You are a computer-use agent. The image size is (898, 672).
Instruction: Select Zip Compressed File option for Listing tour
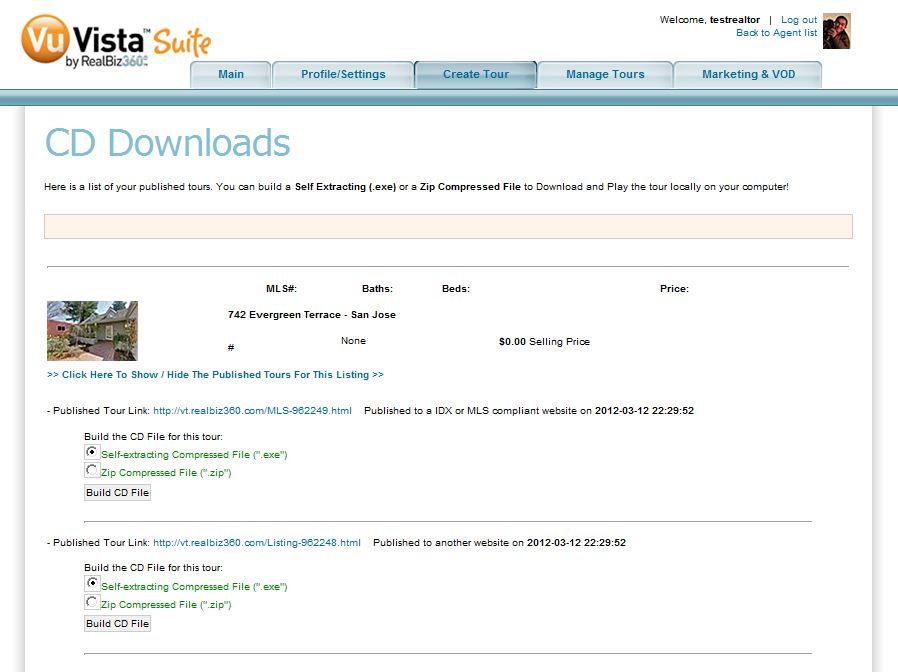click(92, 602)
